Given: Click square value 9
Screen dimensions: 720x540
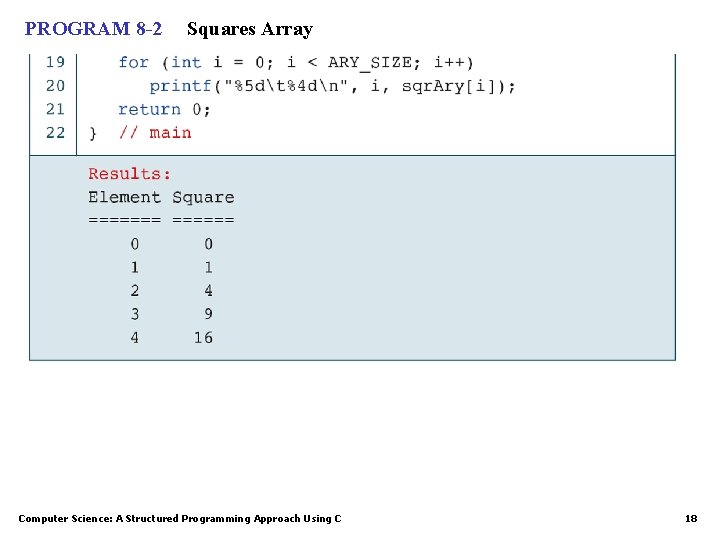Looking at the screenshot, I should 208,314.
